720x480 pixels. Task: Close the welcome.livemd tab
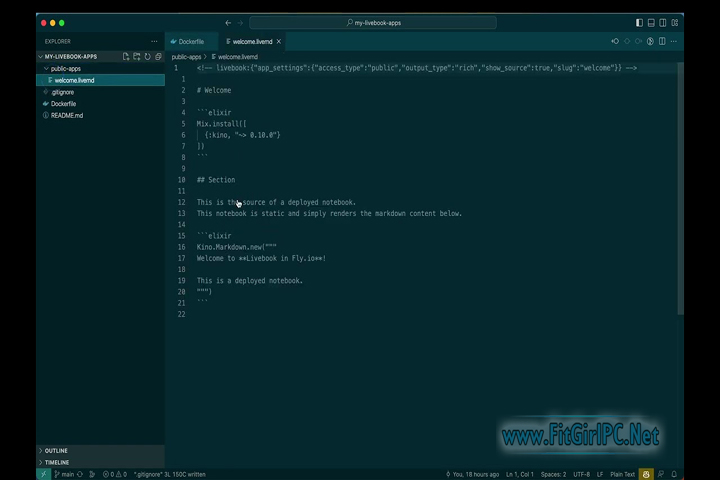[x=279, y=42]
